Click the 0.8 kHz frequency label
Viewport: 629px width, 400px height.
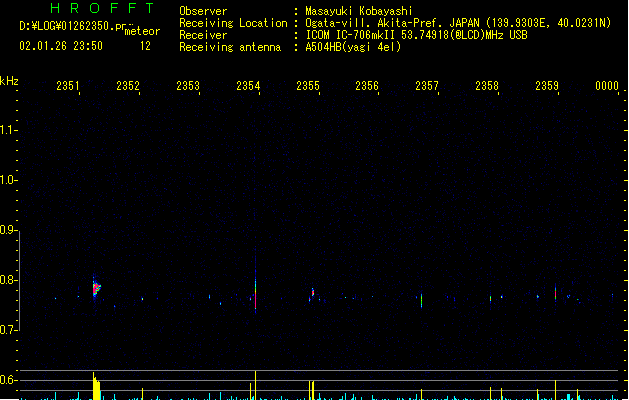pos(8,280)
